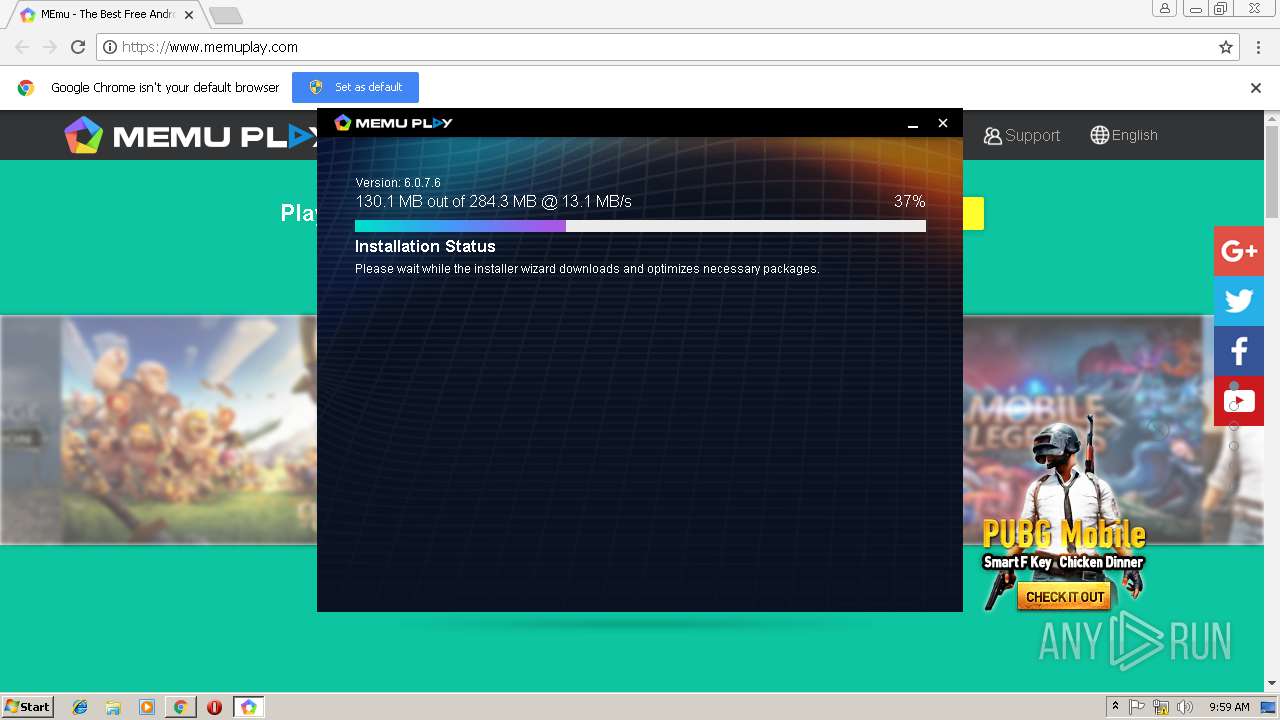Image resolution: width=1280 pixels, height=720 pixels.
Task: Close the MEmu browser tab
Action: [x=189, y=15]
